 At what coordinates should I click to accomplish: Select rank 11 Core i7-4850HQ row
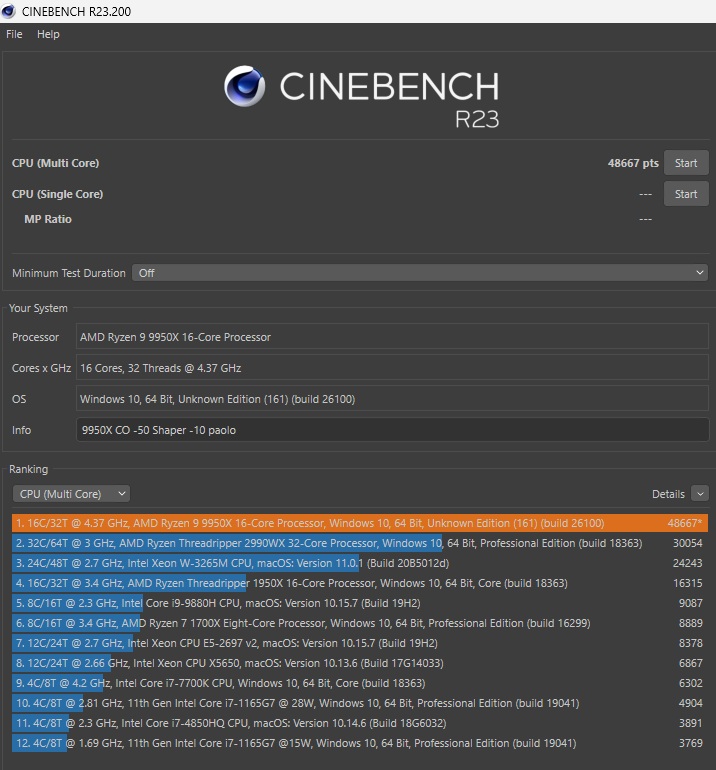[x=360, y=723]
